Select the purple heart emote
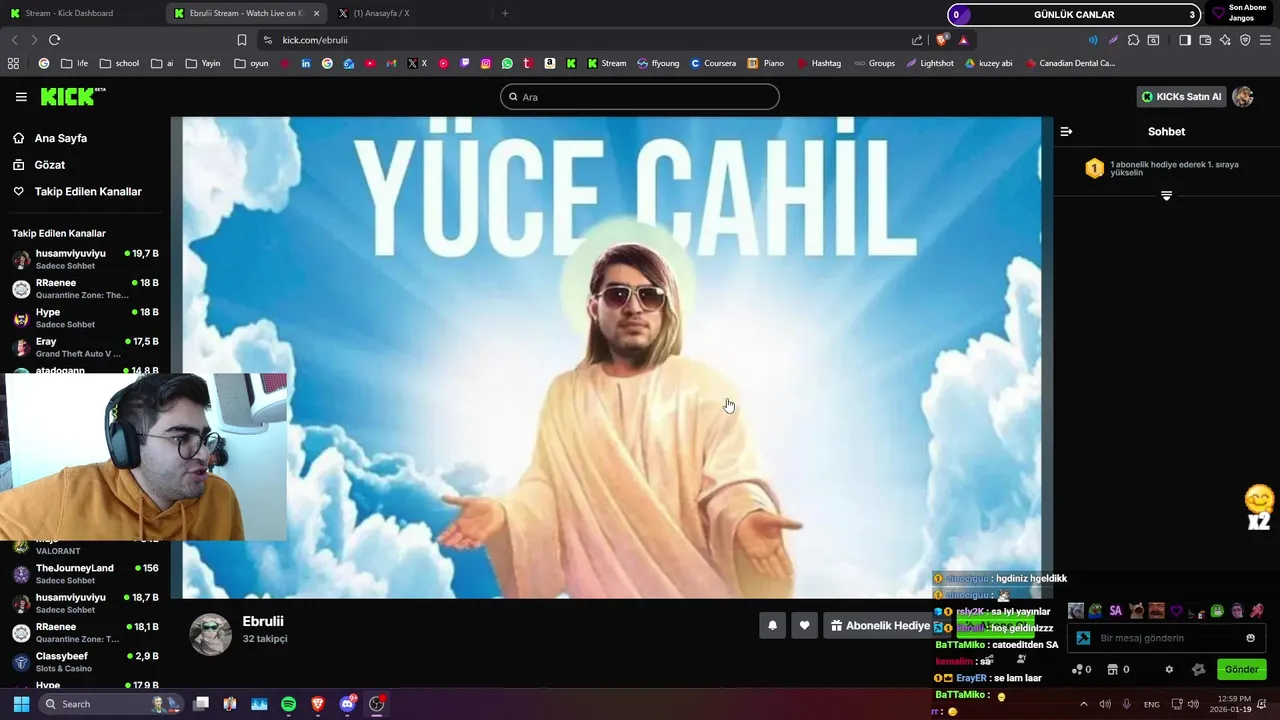The width and height of the screenshot is (1280, 720). point(1177,611)
